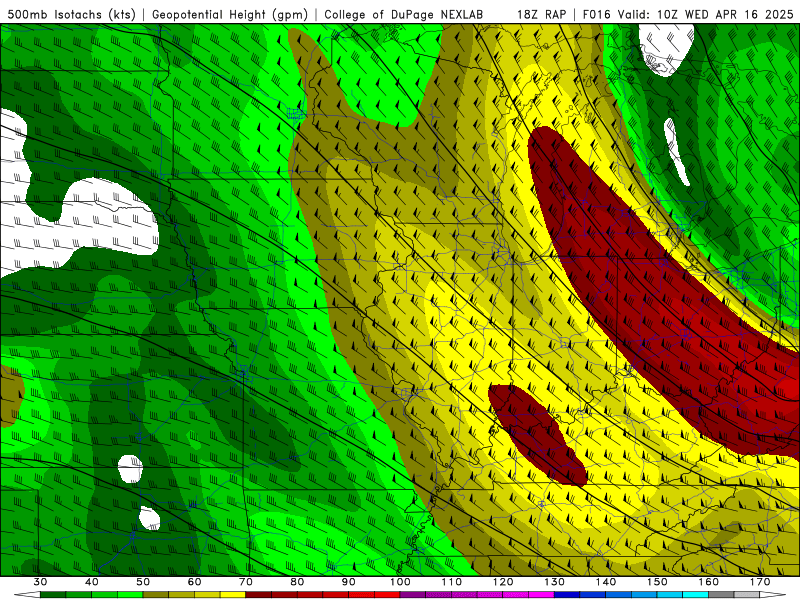This screenshot has width=800, height=600.
Task: Click the dark green 30–35 kt legend swatch
Action: (x=53, y=595)
